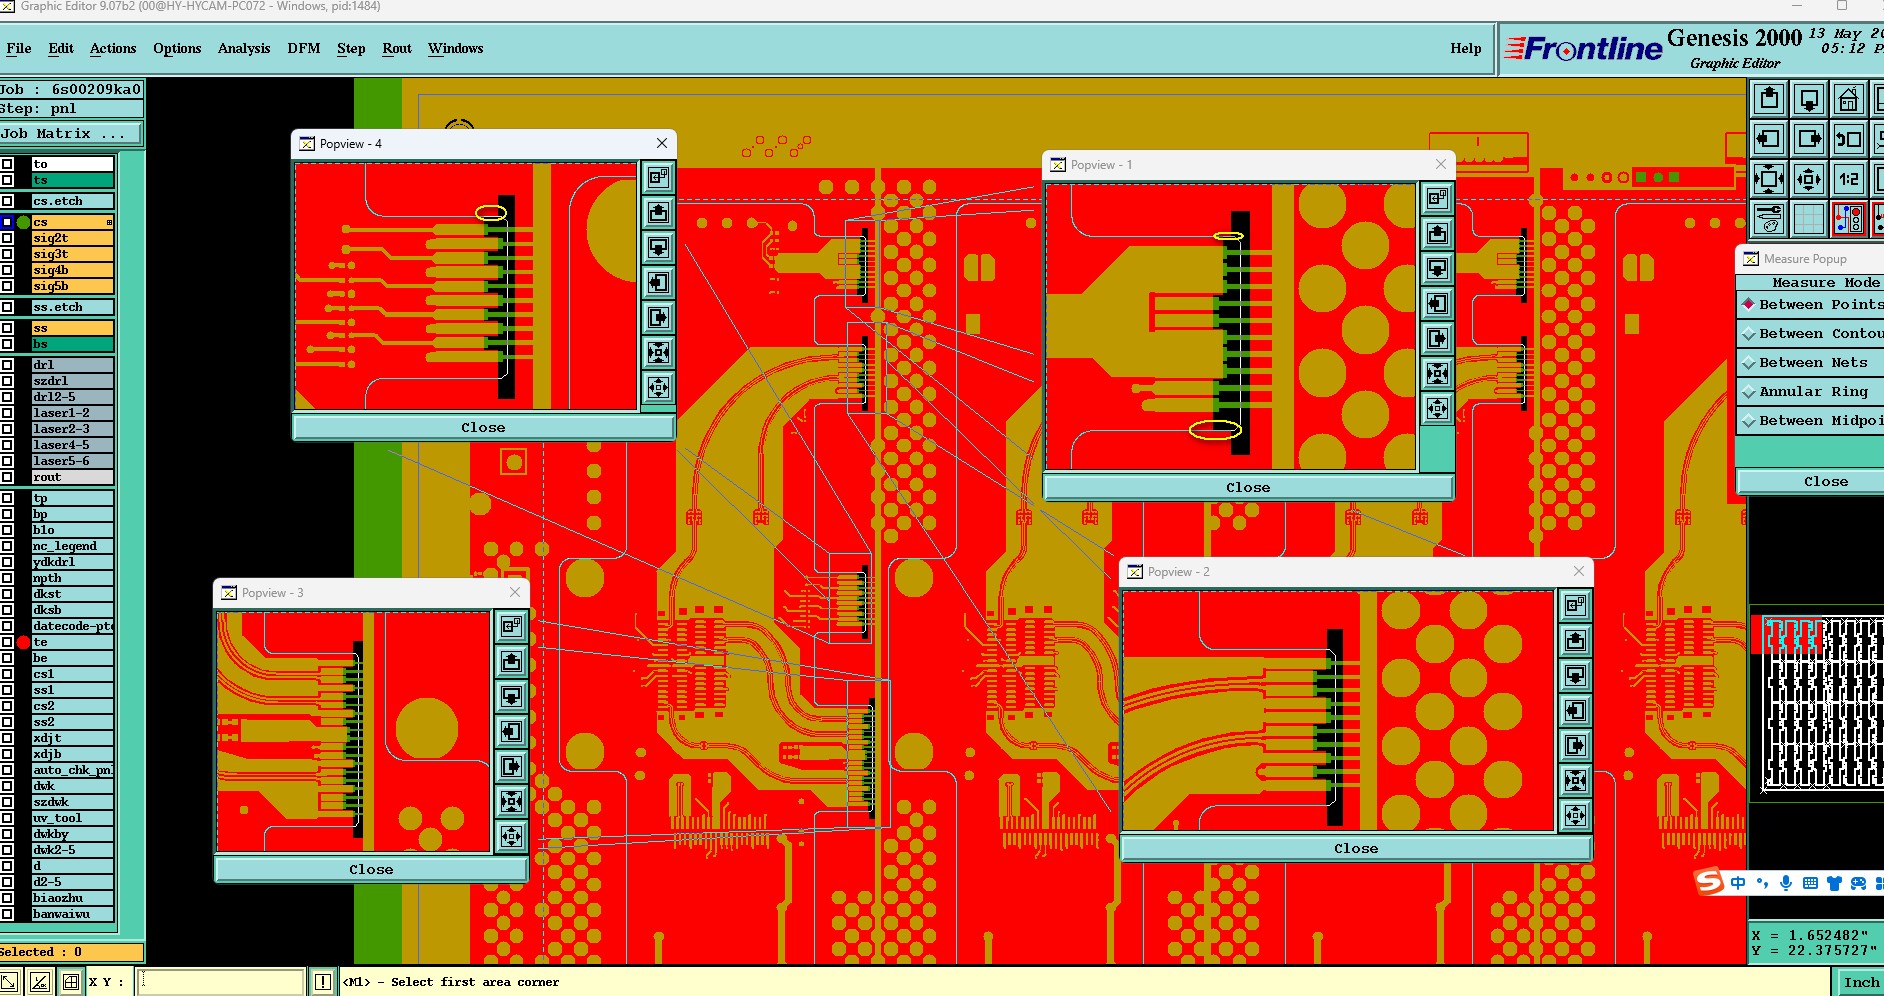Toggle checkbox for layer cs.etch
The image size is (1884, 996).
[x=7, y=201]
